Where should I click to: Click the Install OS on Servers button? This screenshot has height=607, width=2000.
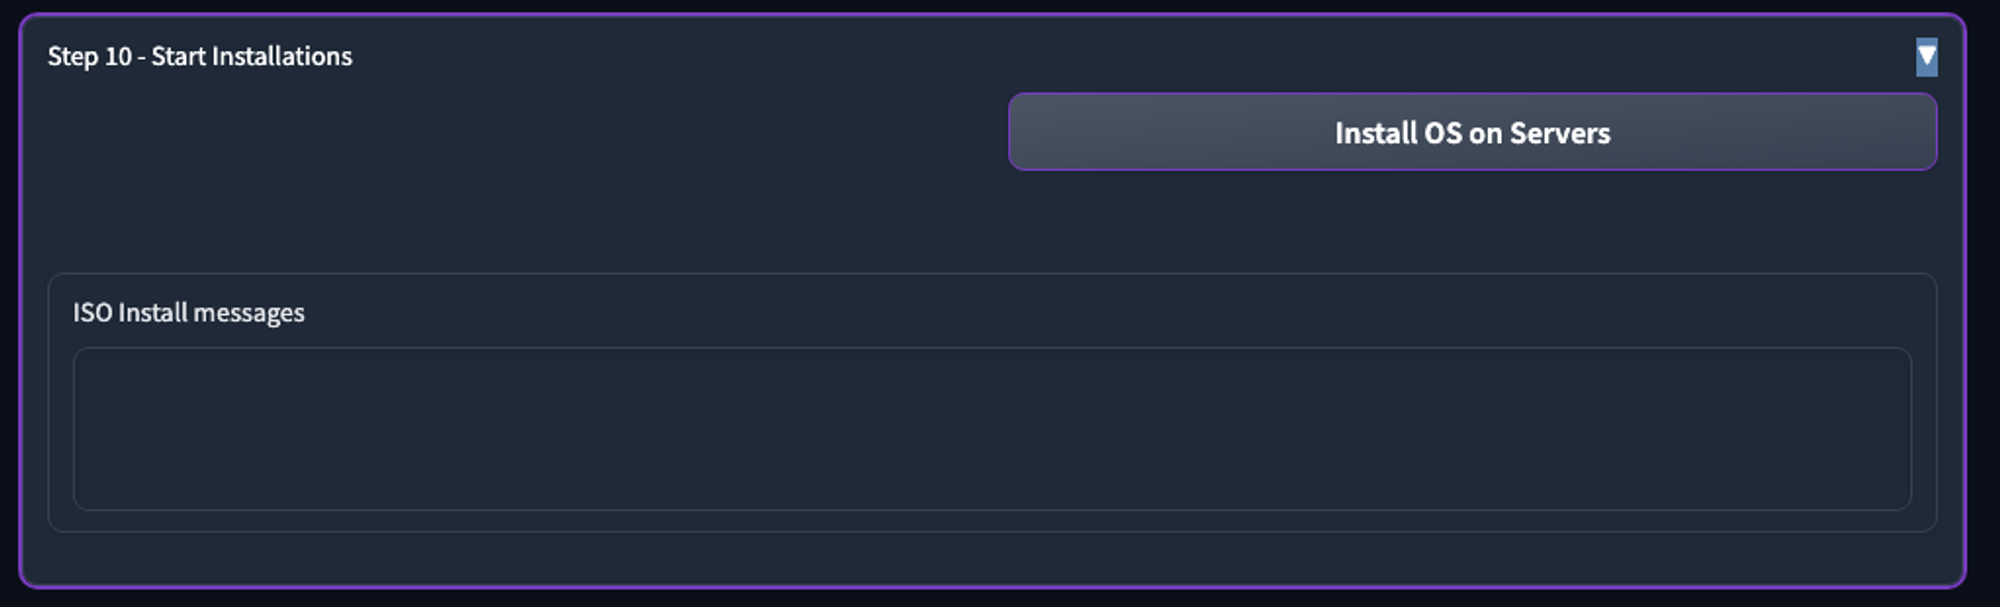(1472, 132)
